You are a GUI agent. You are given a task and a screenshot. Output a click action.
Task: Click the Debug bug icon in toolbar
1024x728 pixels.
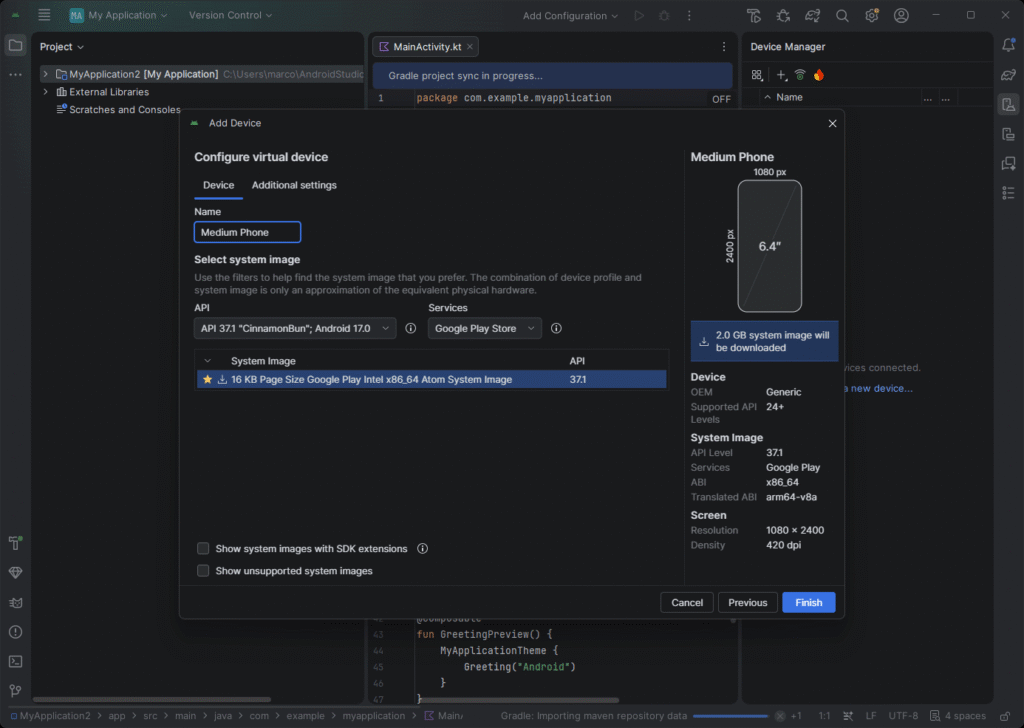[x=664, y=16]
